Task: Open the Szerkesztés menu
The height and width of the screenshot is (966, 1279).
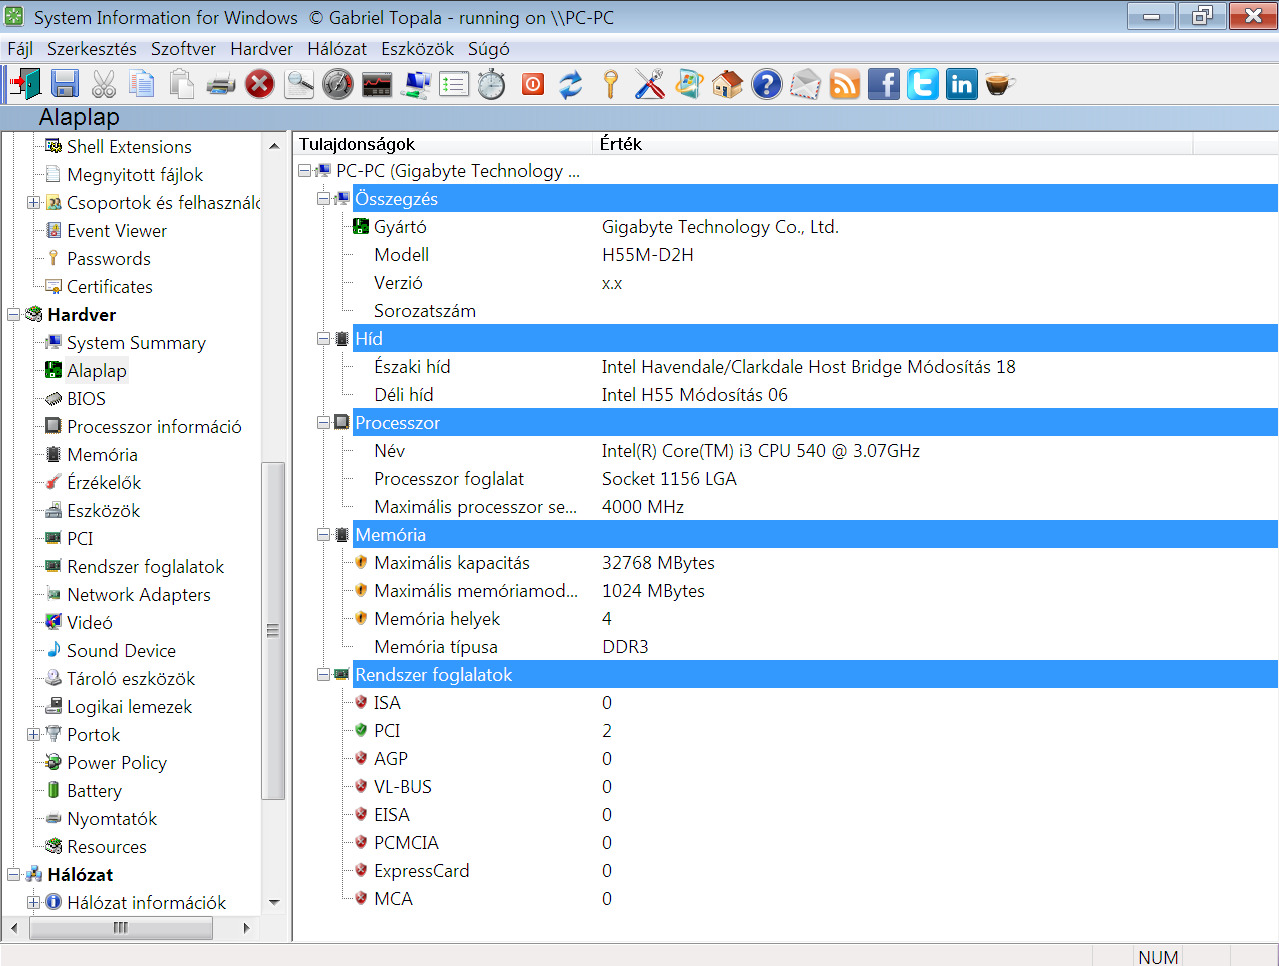Action: click(x=92, y=49)
